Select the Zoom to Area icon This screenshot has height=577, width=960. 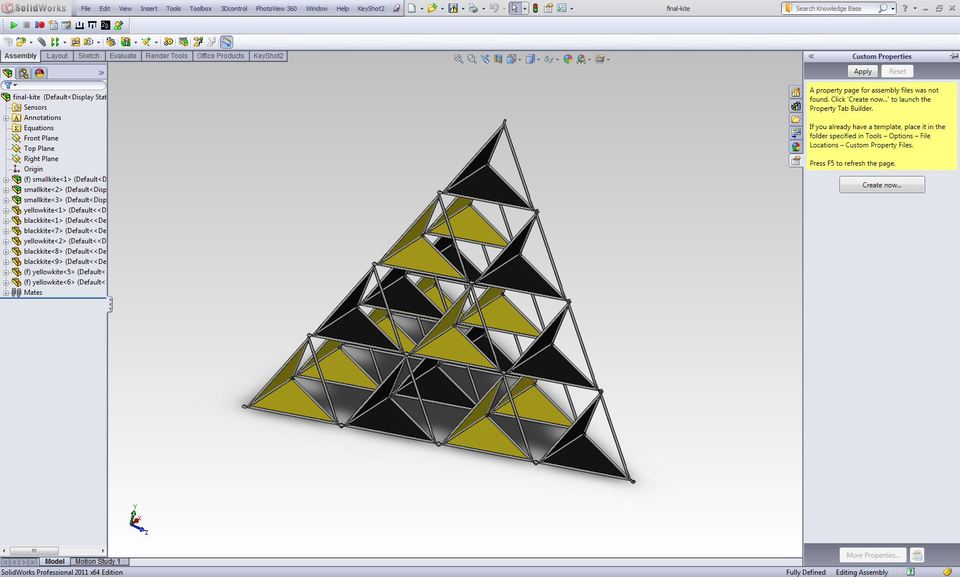[x=471, y=59]
